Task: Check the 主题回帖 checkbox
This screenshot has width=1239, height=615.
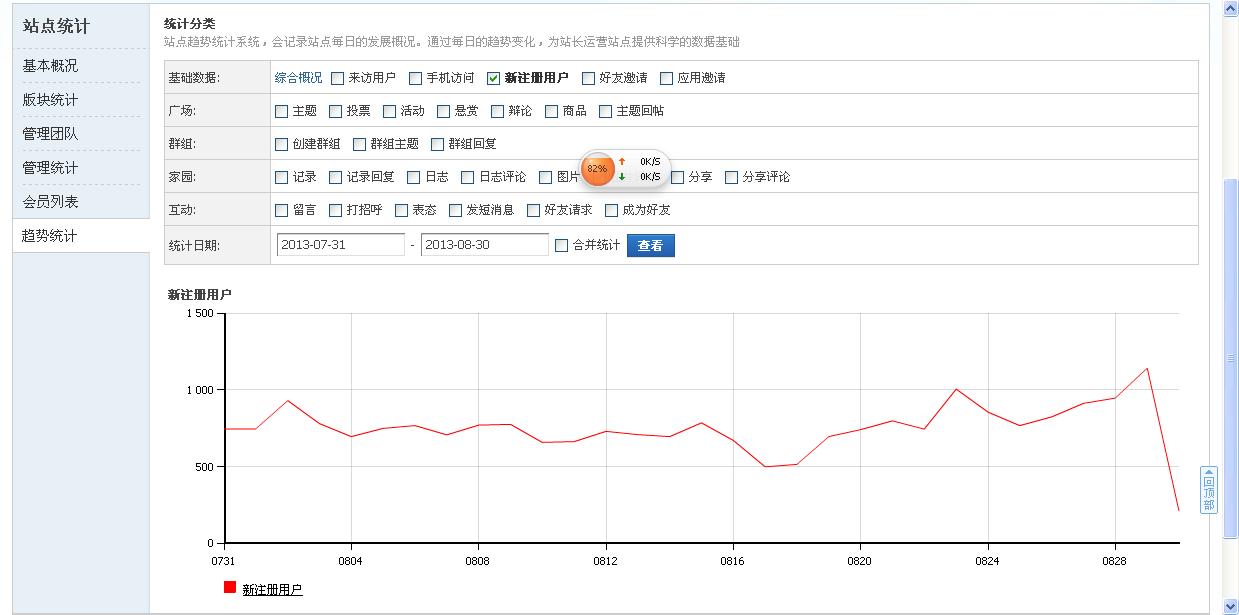Action: (x=606, y=111)
